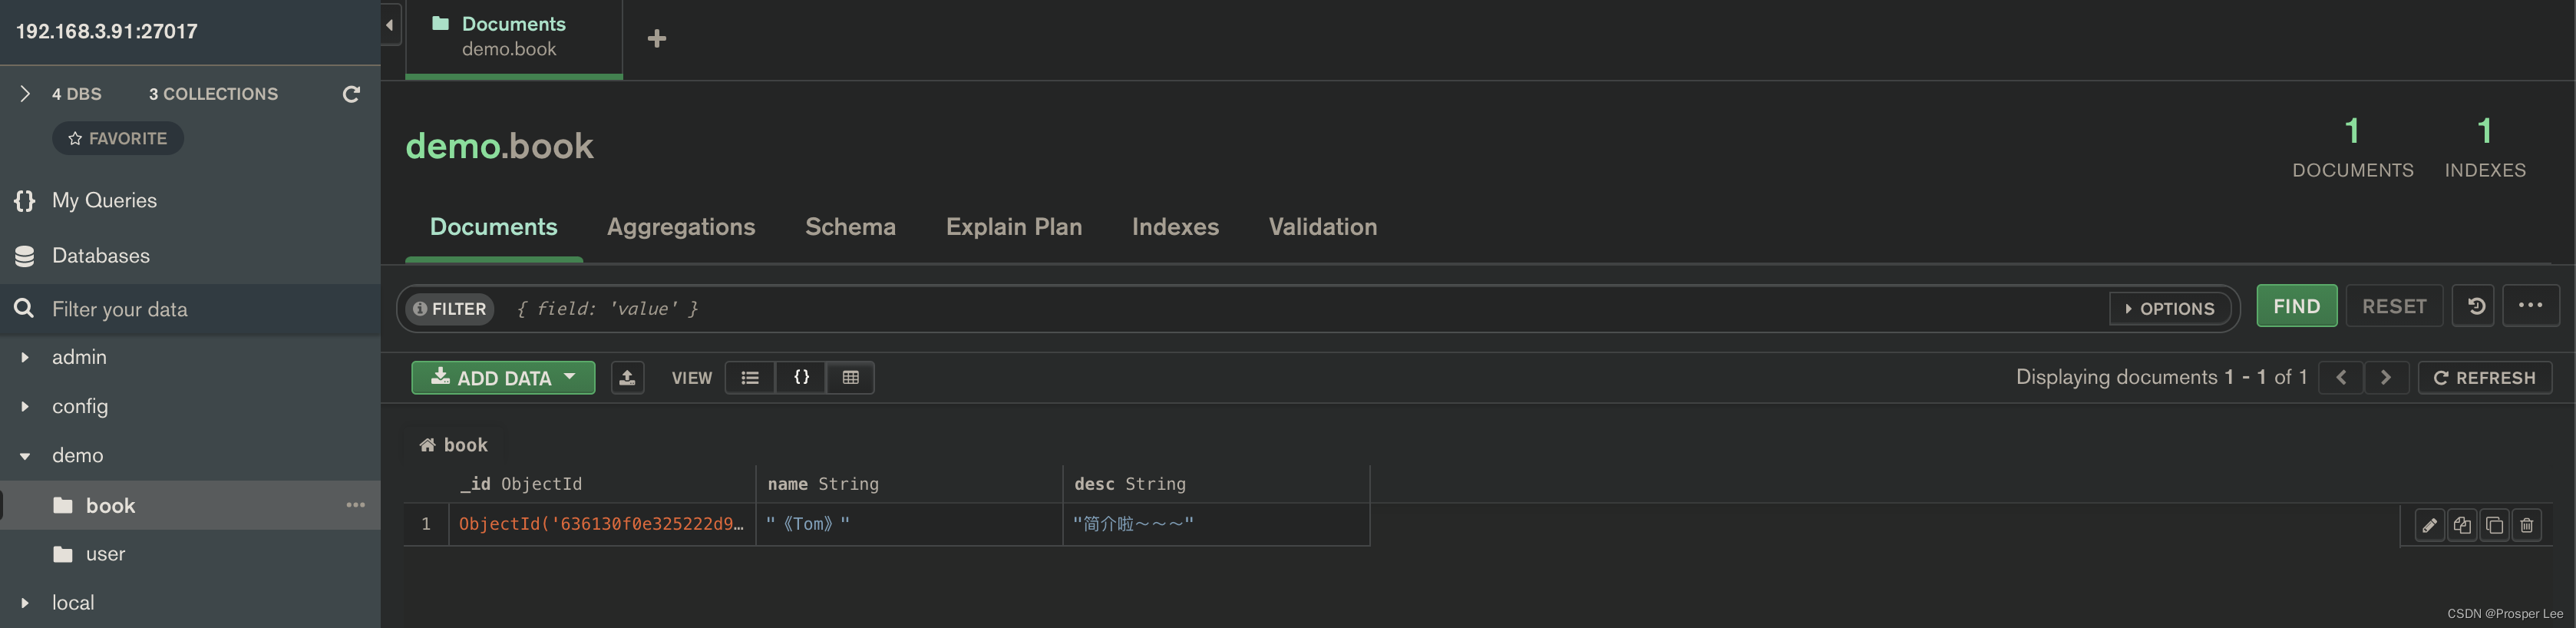Image resolution: width=2576 pixels, height=628 pixels.
Task: Go to previous page of documents
Action: coord(2341,378)
